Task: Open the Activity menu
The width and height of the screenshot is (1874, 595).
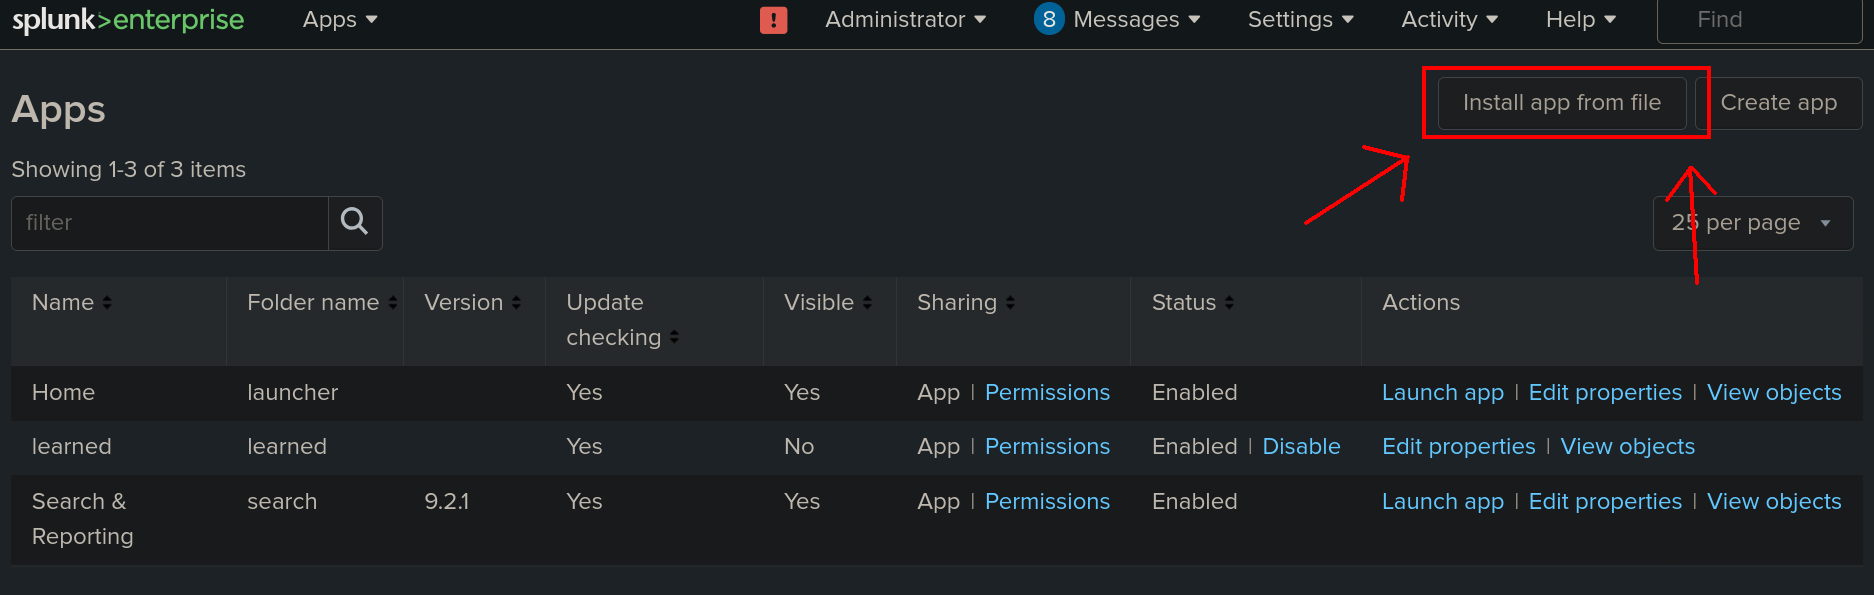Action: [x=1449, y=20]
